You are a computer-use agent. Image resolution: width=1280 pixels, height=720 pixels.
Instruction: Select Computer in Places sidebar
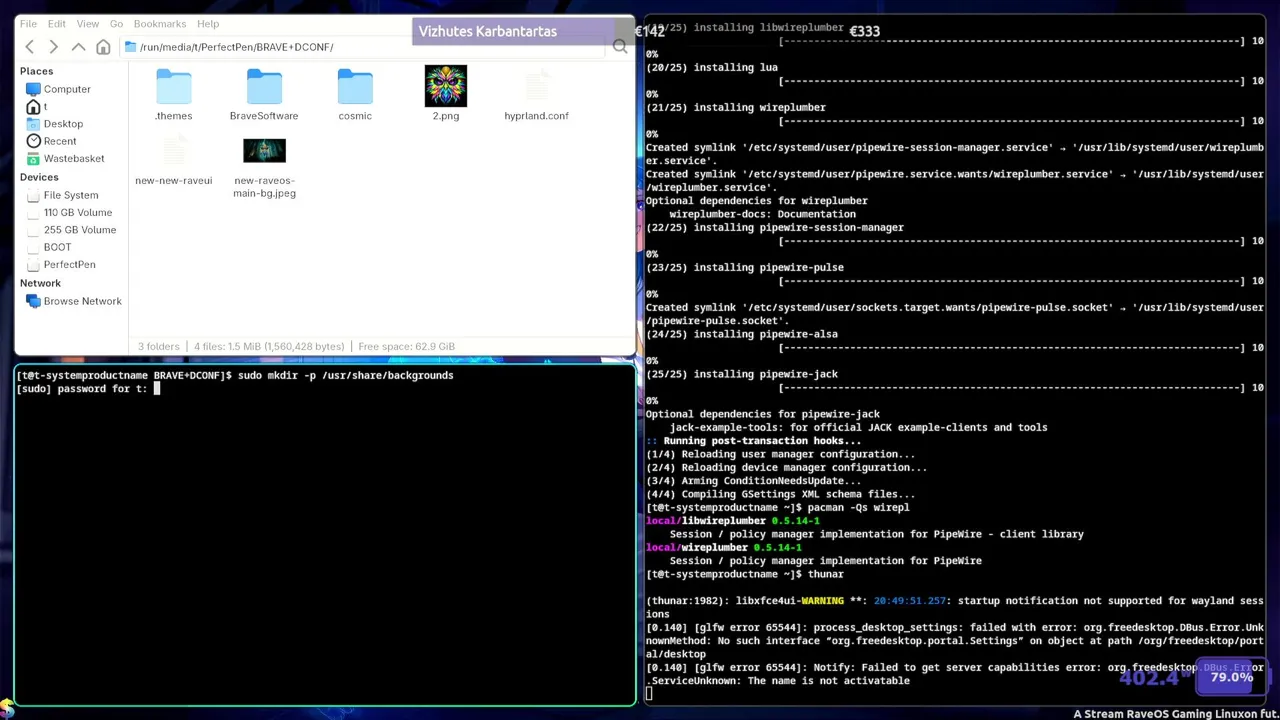coord(67,89)
